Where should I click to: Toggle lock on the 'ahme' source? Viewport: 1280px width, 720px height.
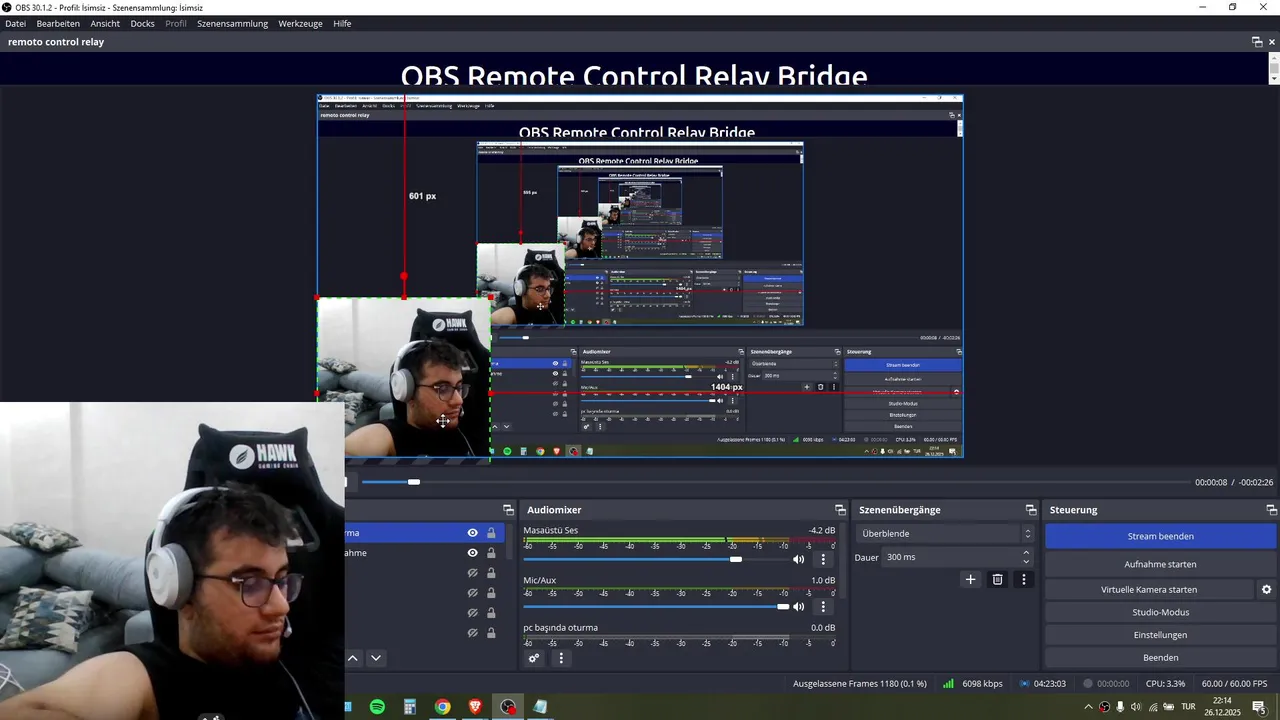(491, 553)
